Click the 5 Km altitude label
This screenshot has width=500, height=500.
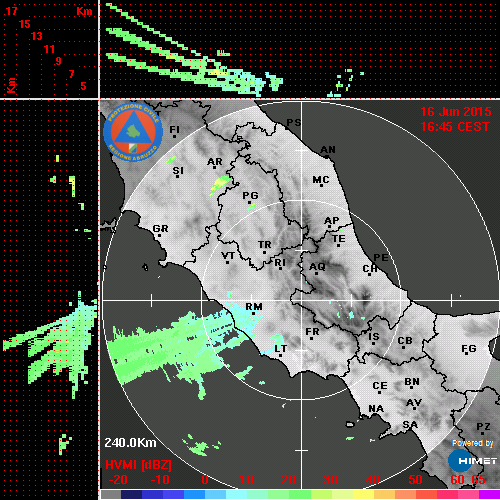pyautogui.click(x=83, y=86)
